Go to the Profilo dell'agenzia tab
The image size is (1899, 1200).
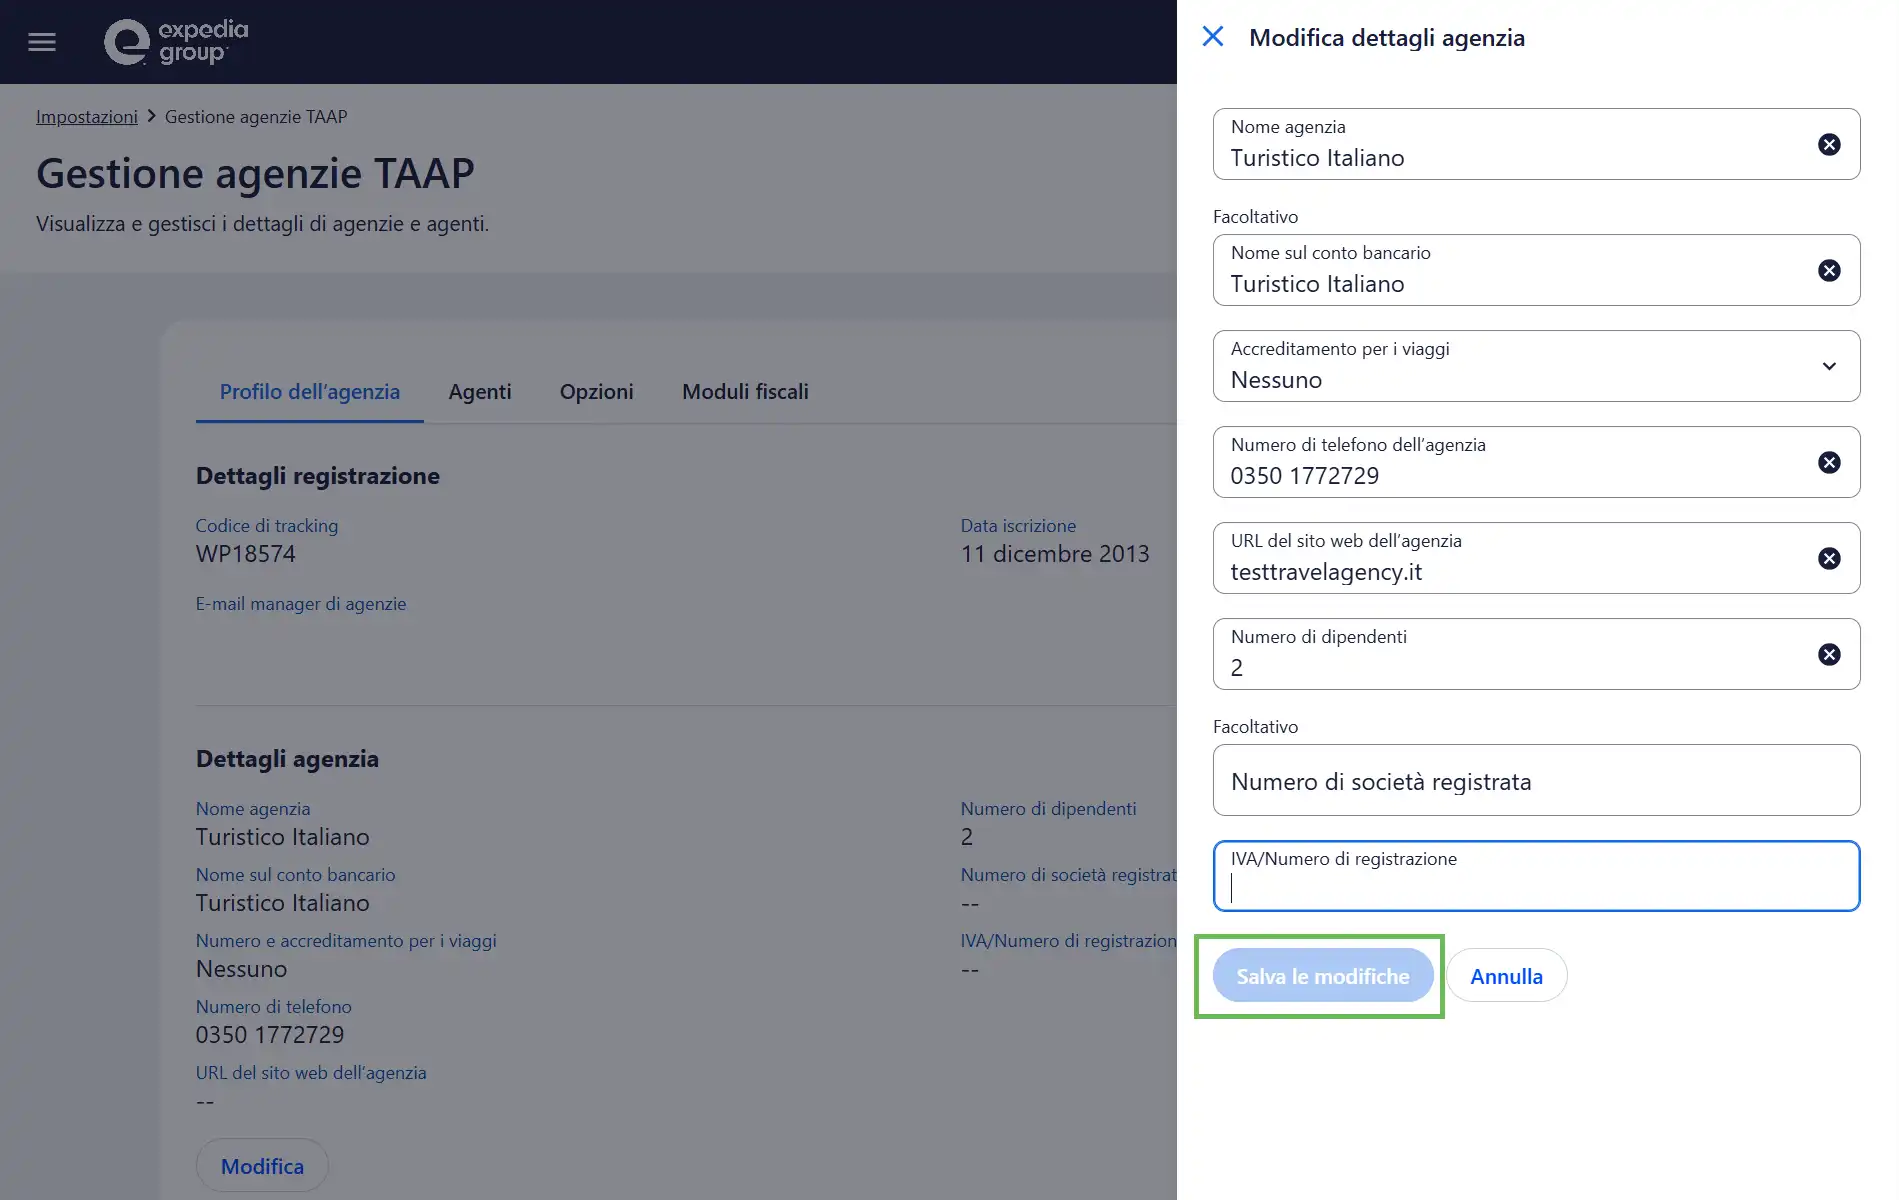tap(309, 392)
